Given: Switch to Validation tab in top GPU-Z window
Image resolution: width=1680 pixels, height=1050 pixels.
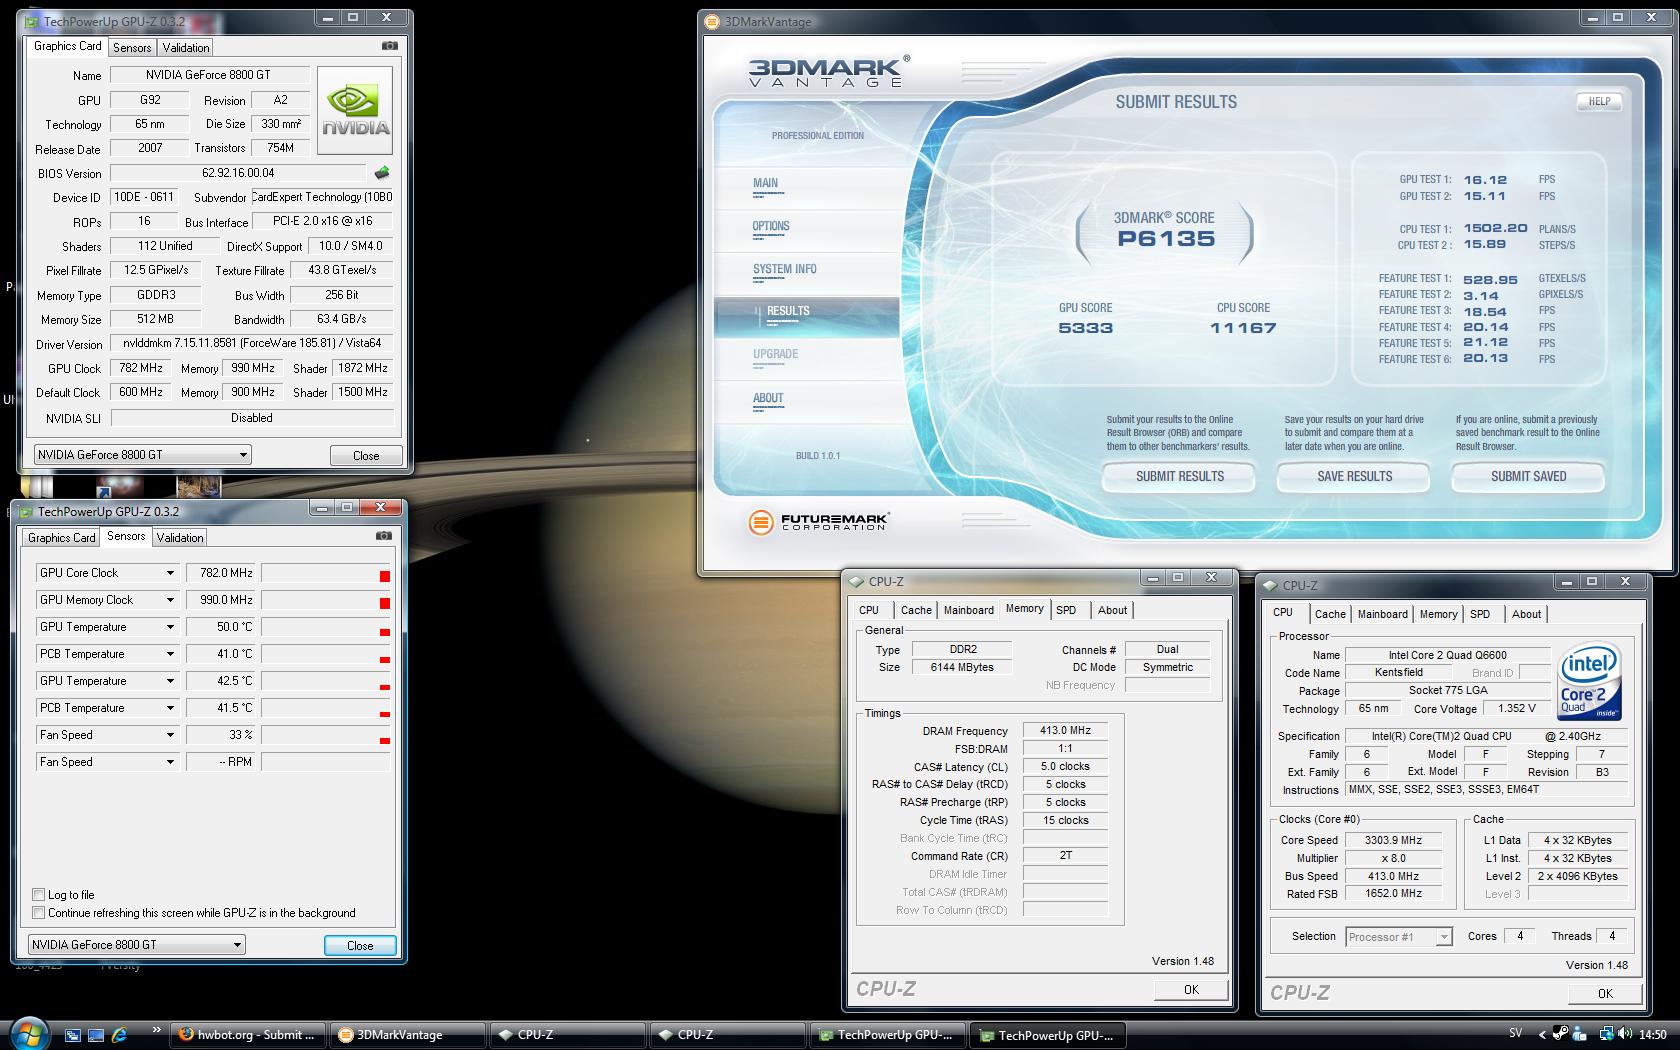Looking at the screenshot, I should coord(186,47).
